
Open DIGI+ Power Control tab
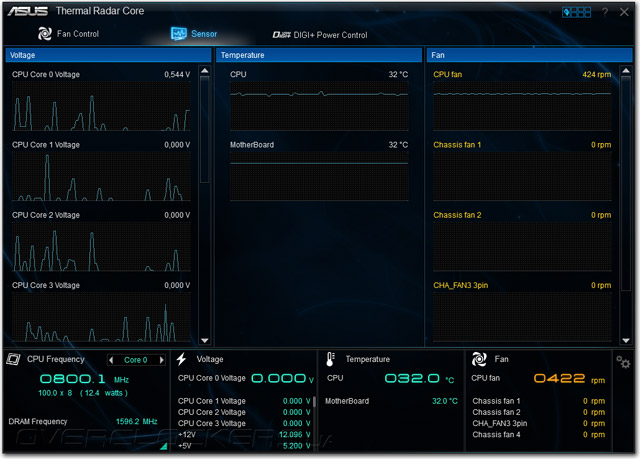(x=320, y=35)
